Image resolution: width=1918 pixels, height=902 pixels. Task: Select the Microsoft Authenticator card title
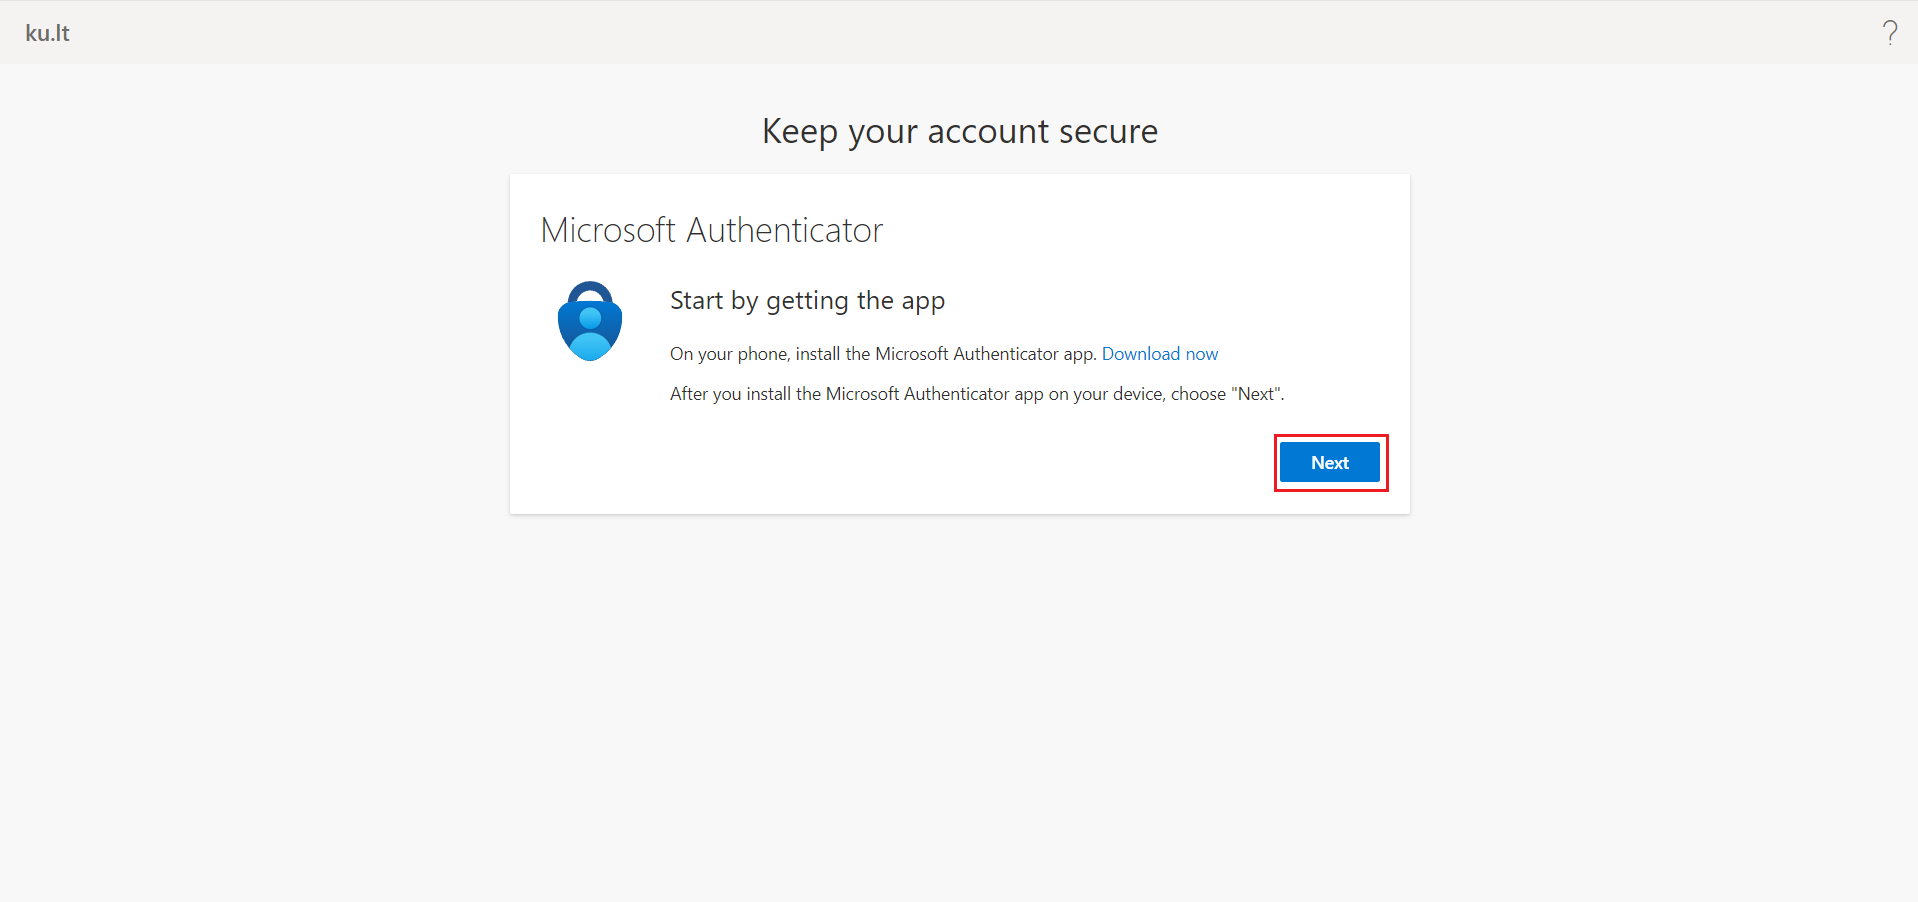coord(711,230)
